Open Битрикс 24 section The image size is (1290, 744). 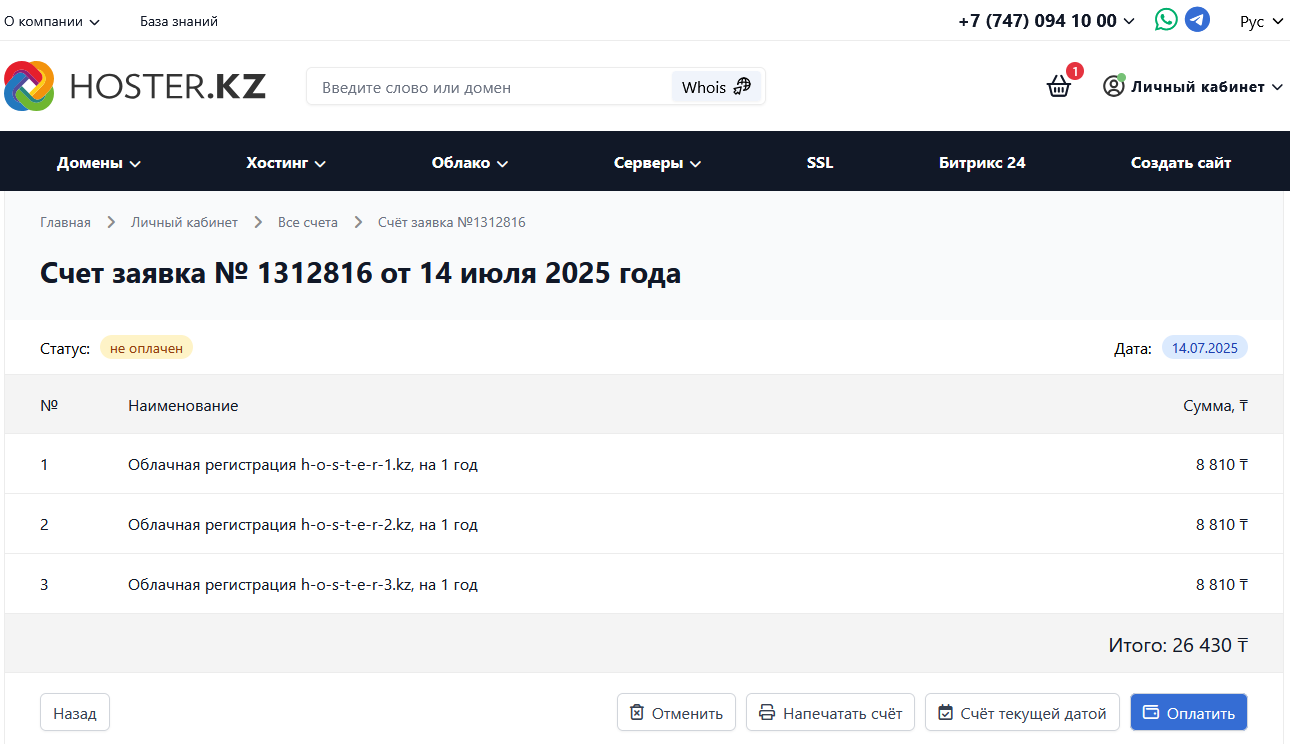[982, 163]
